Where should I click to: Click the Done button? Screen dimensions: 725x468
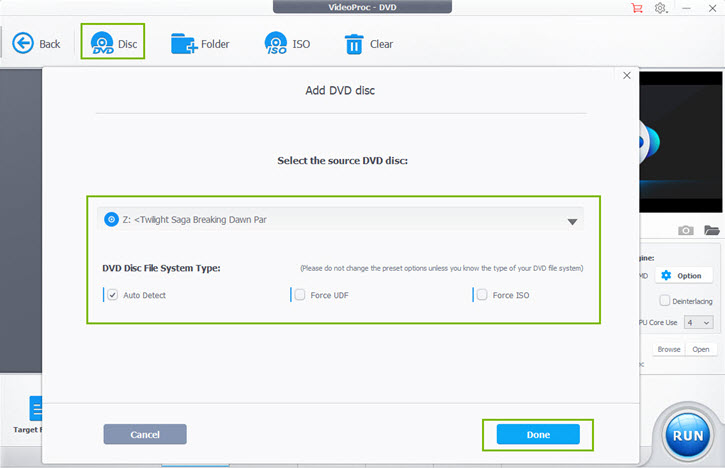[x=538, y=434]
